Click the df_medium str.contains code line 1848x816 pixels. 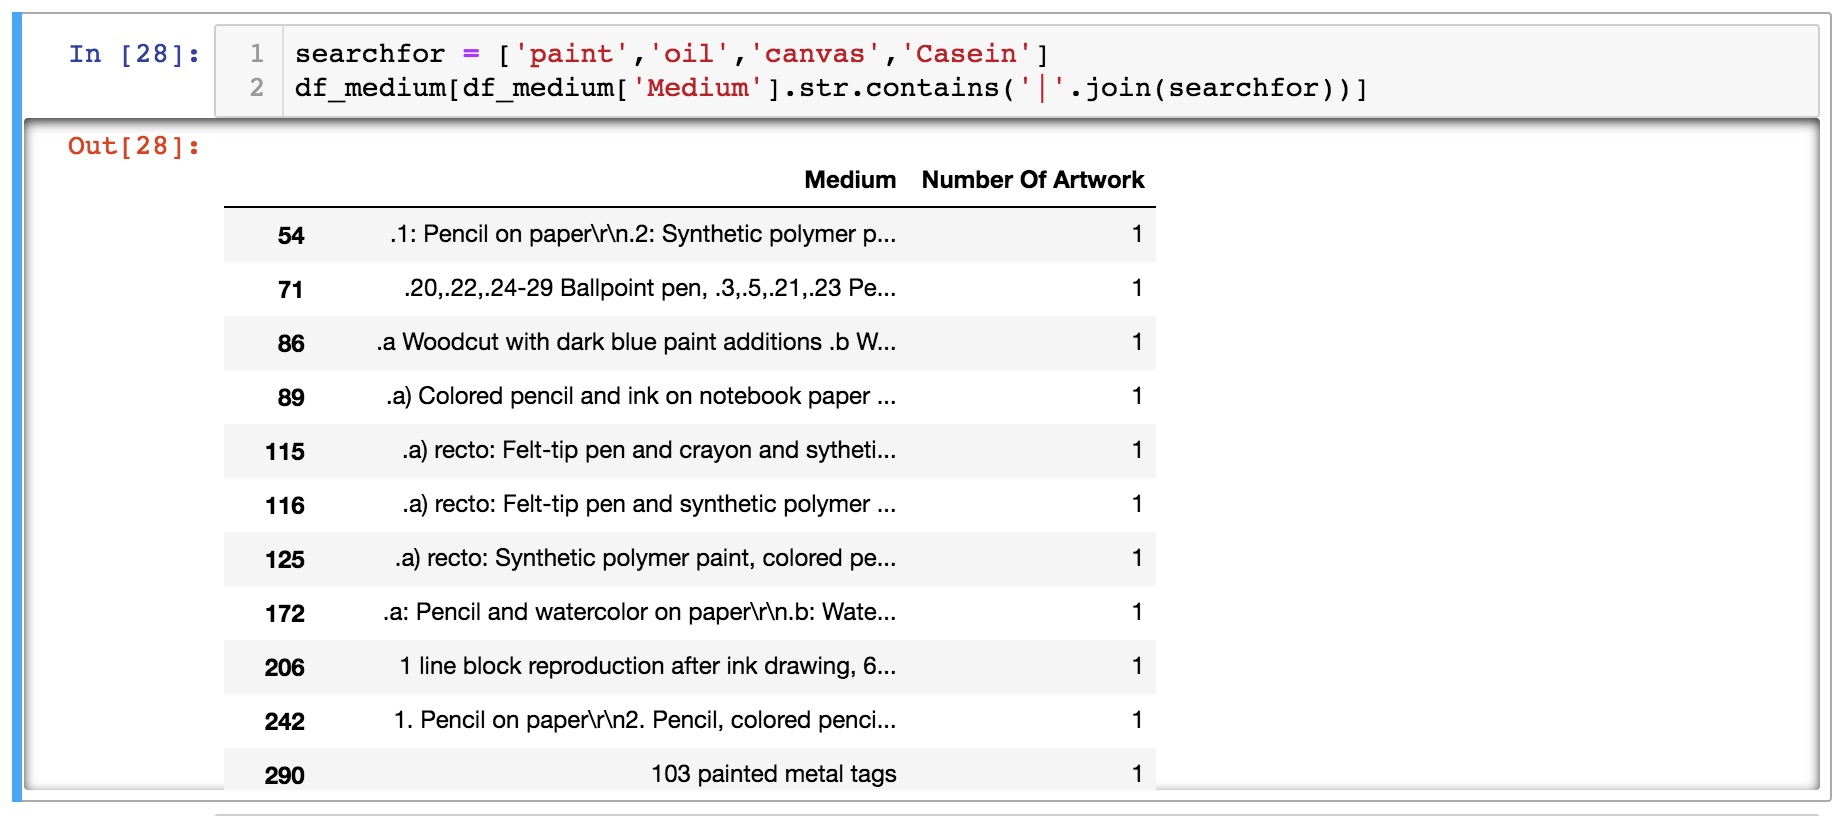click(830, 88)
